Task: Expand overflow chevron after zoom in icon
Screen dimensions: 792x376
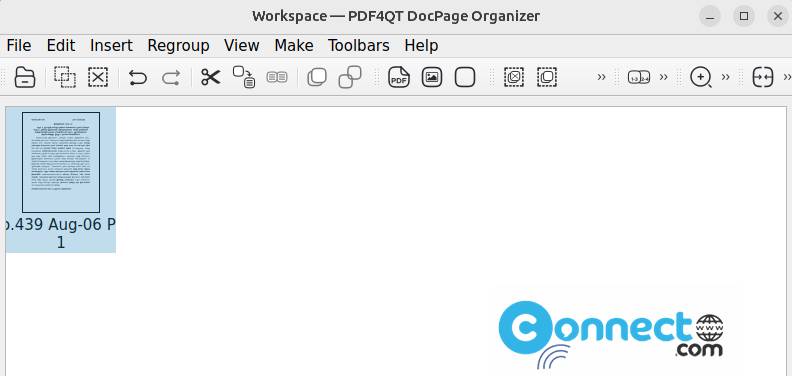Action: [x=725, y=77]
